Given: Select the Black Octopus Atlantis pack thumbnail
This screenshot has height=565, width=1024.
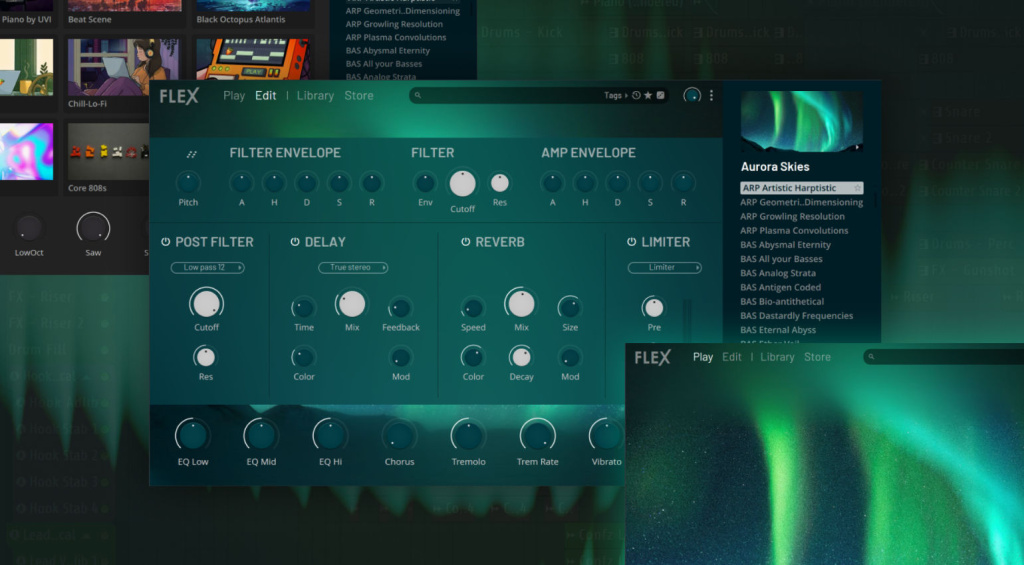Looking at the screenshot, I should [x=253, y=6].
